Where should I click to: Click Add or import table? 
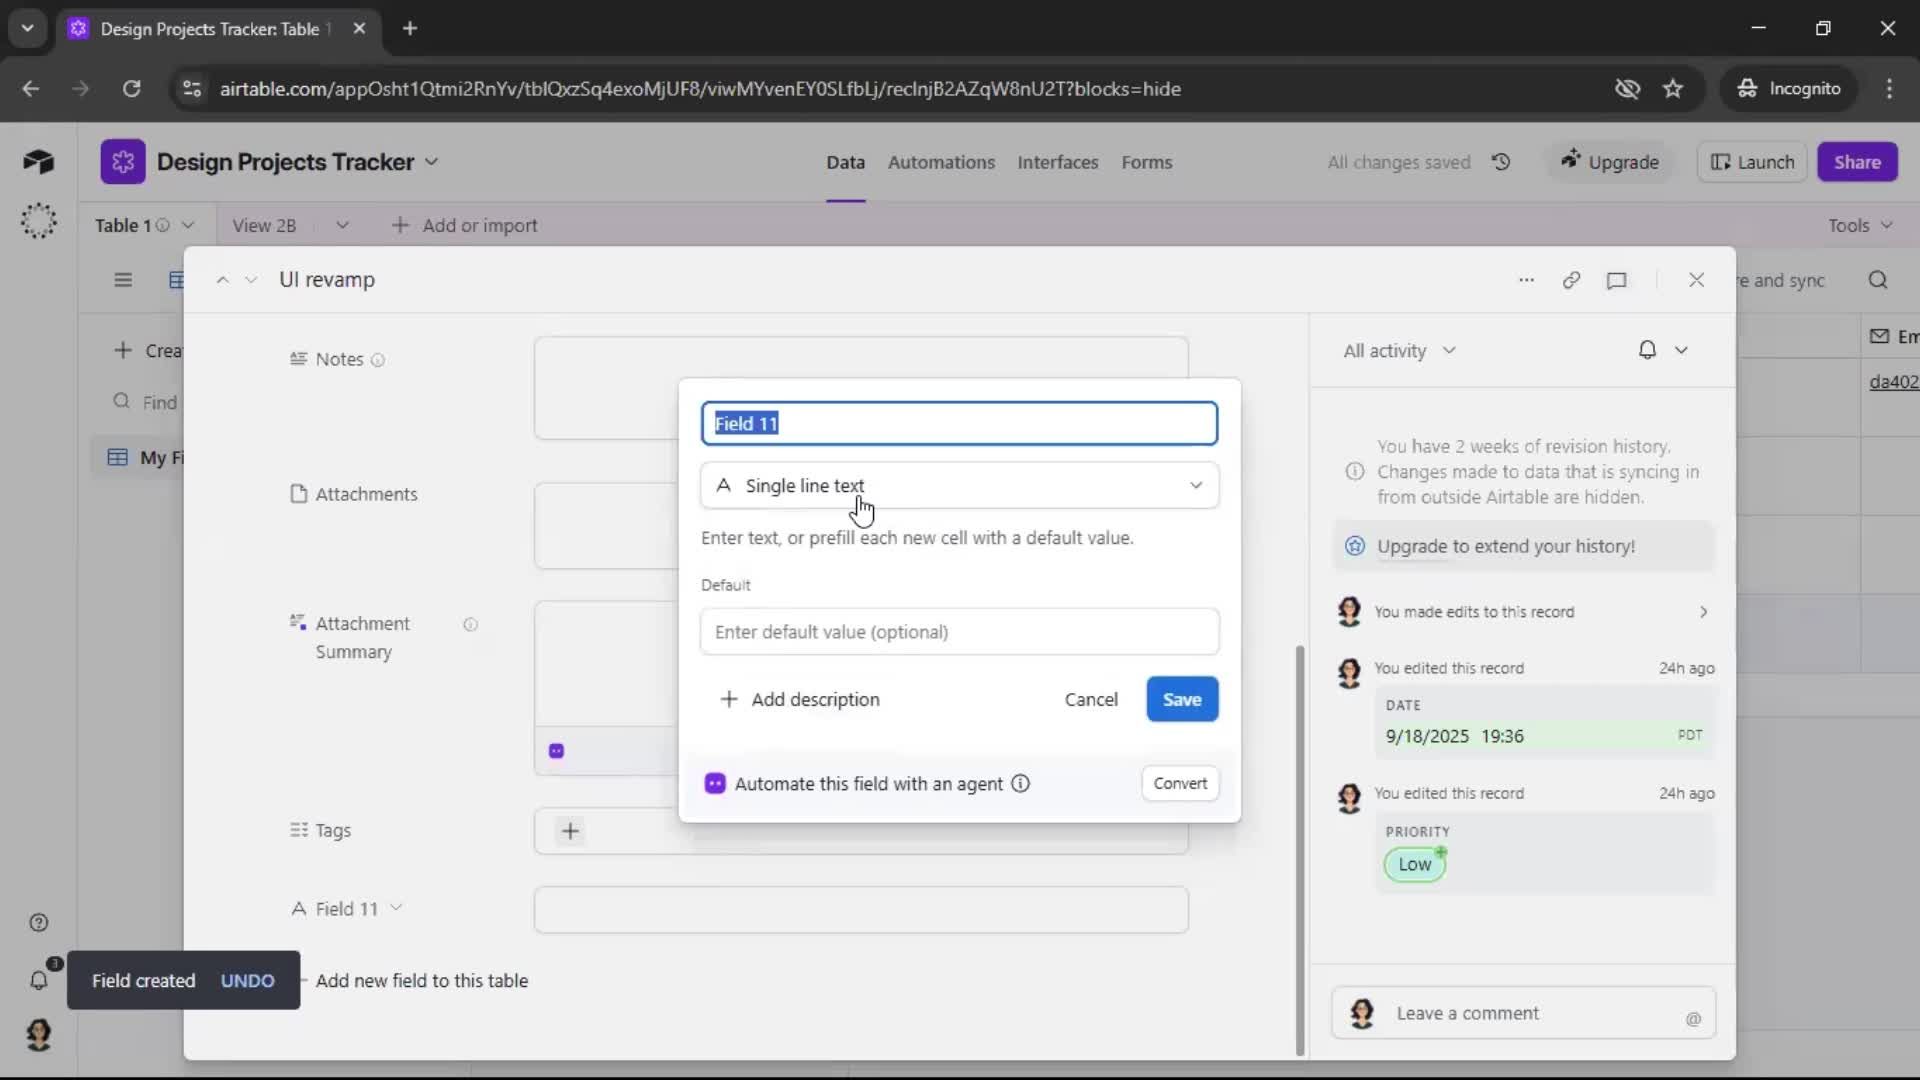465,226
